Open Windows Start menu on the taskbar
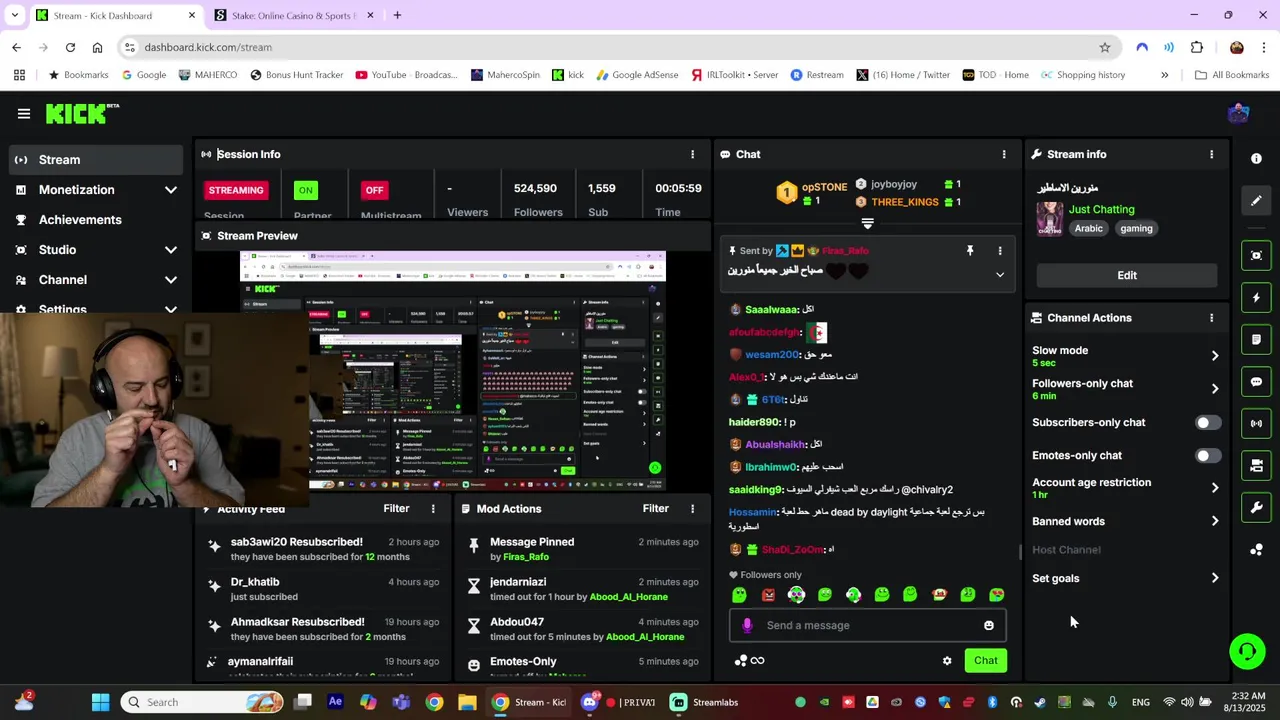The width and height of the screenshot is (1280, 720). (100, 703)
